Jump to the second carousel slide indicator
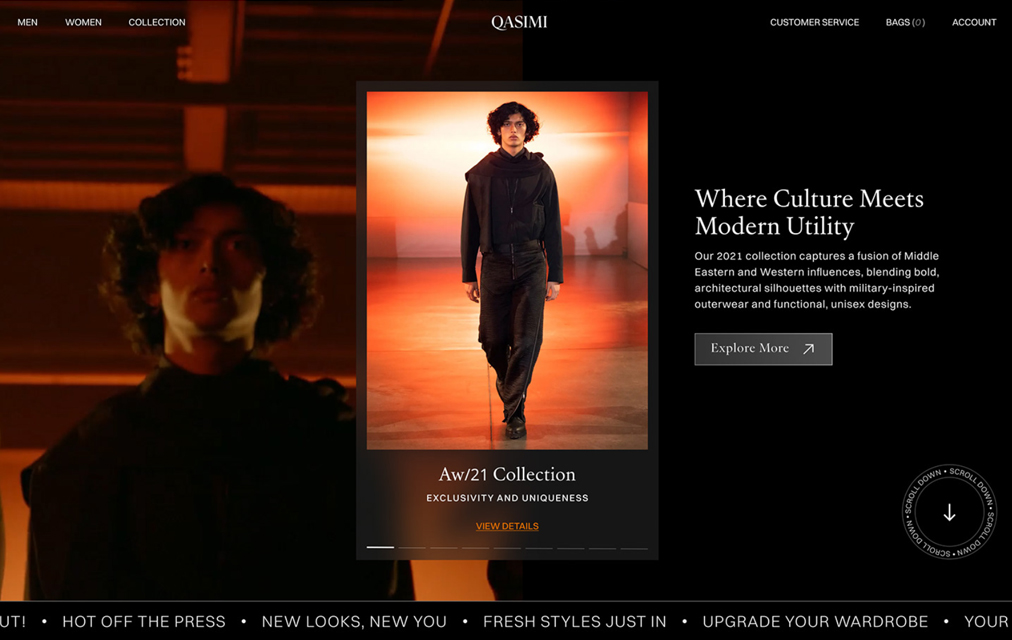Viewport: 1012px width, 640px height. pyautogui.click(x=412, y=547)
